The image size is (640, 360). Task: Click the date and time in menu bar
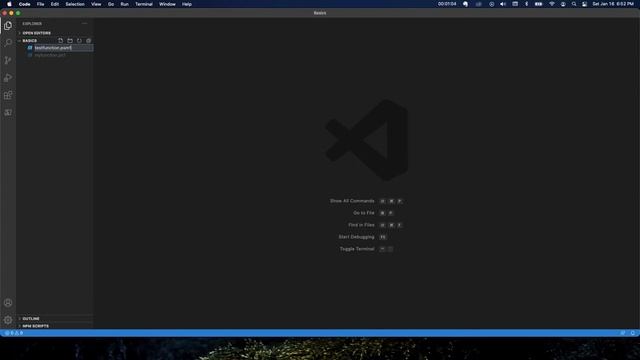(613, 4)
